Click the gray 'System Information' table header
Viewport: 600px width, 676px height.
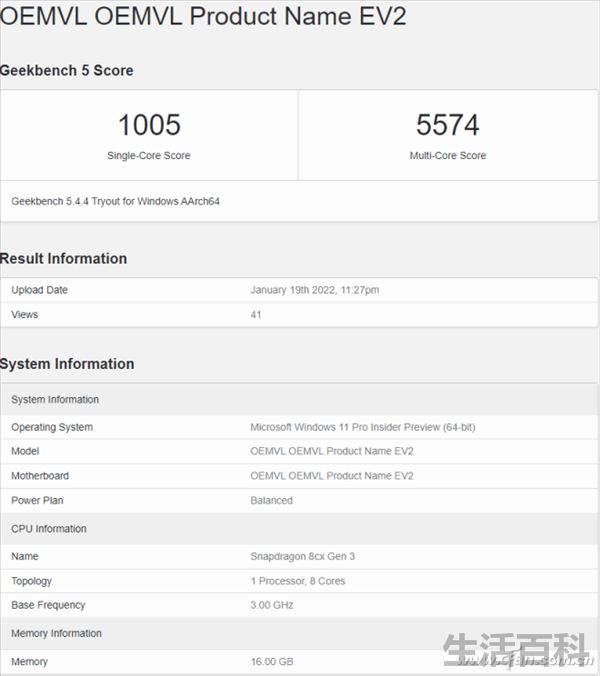click(55, 400)
